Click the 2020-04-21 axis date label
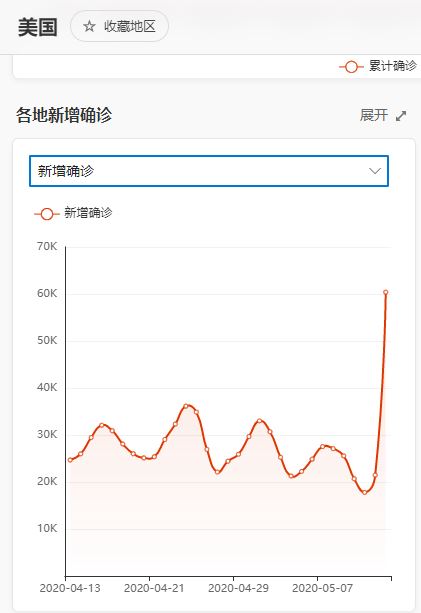This screenshot has height=613, width=421. point(154,588)
